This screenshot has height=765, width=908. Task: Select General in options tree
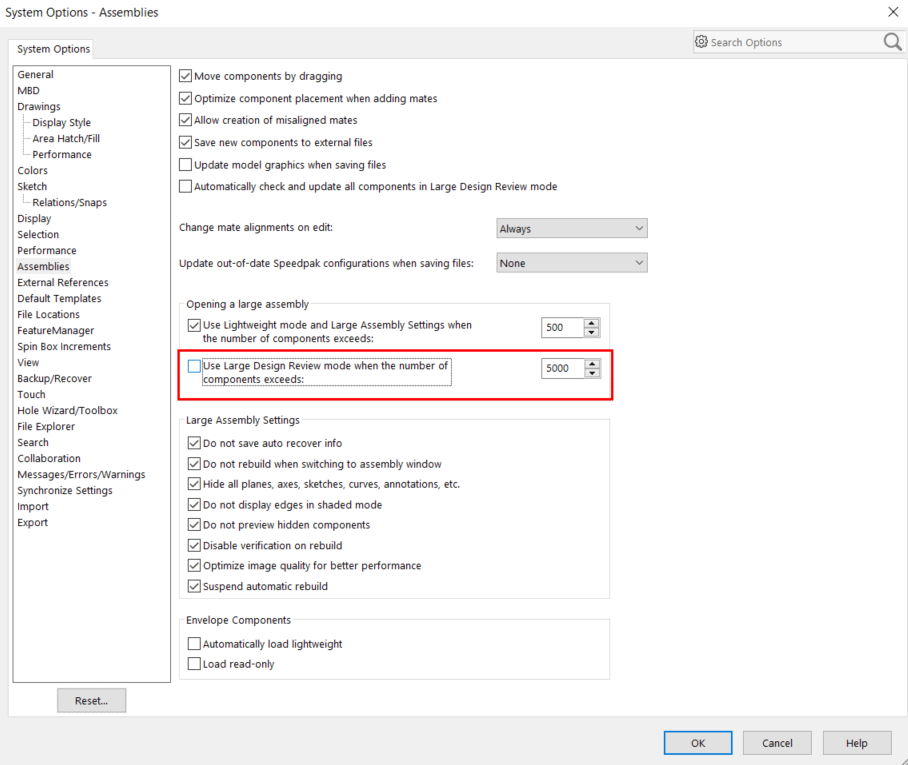[x=35, y=75]
